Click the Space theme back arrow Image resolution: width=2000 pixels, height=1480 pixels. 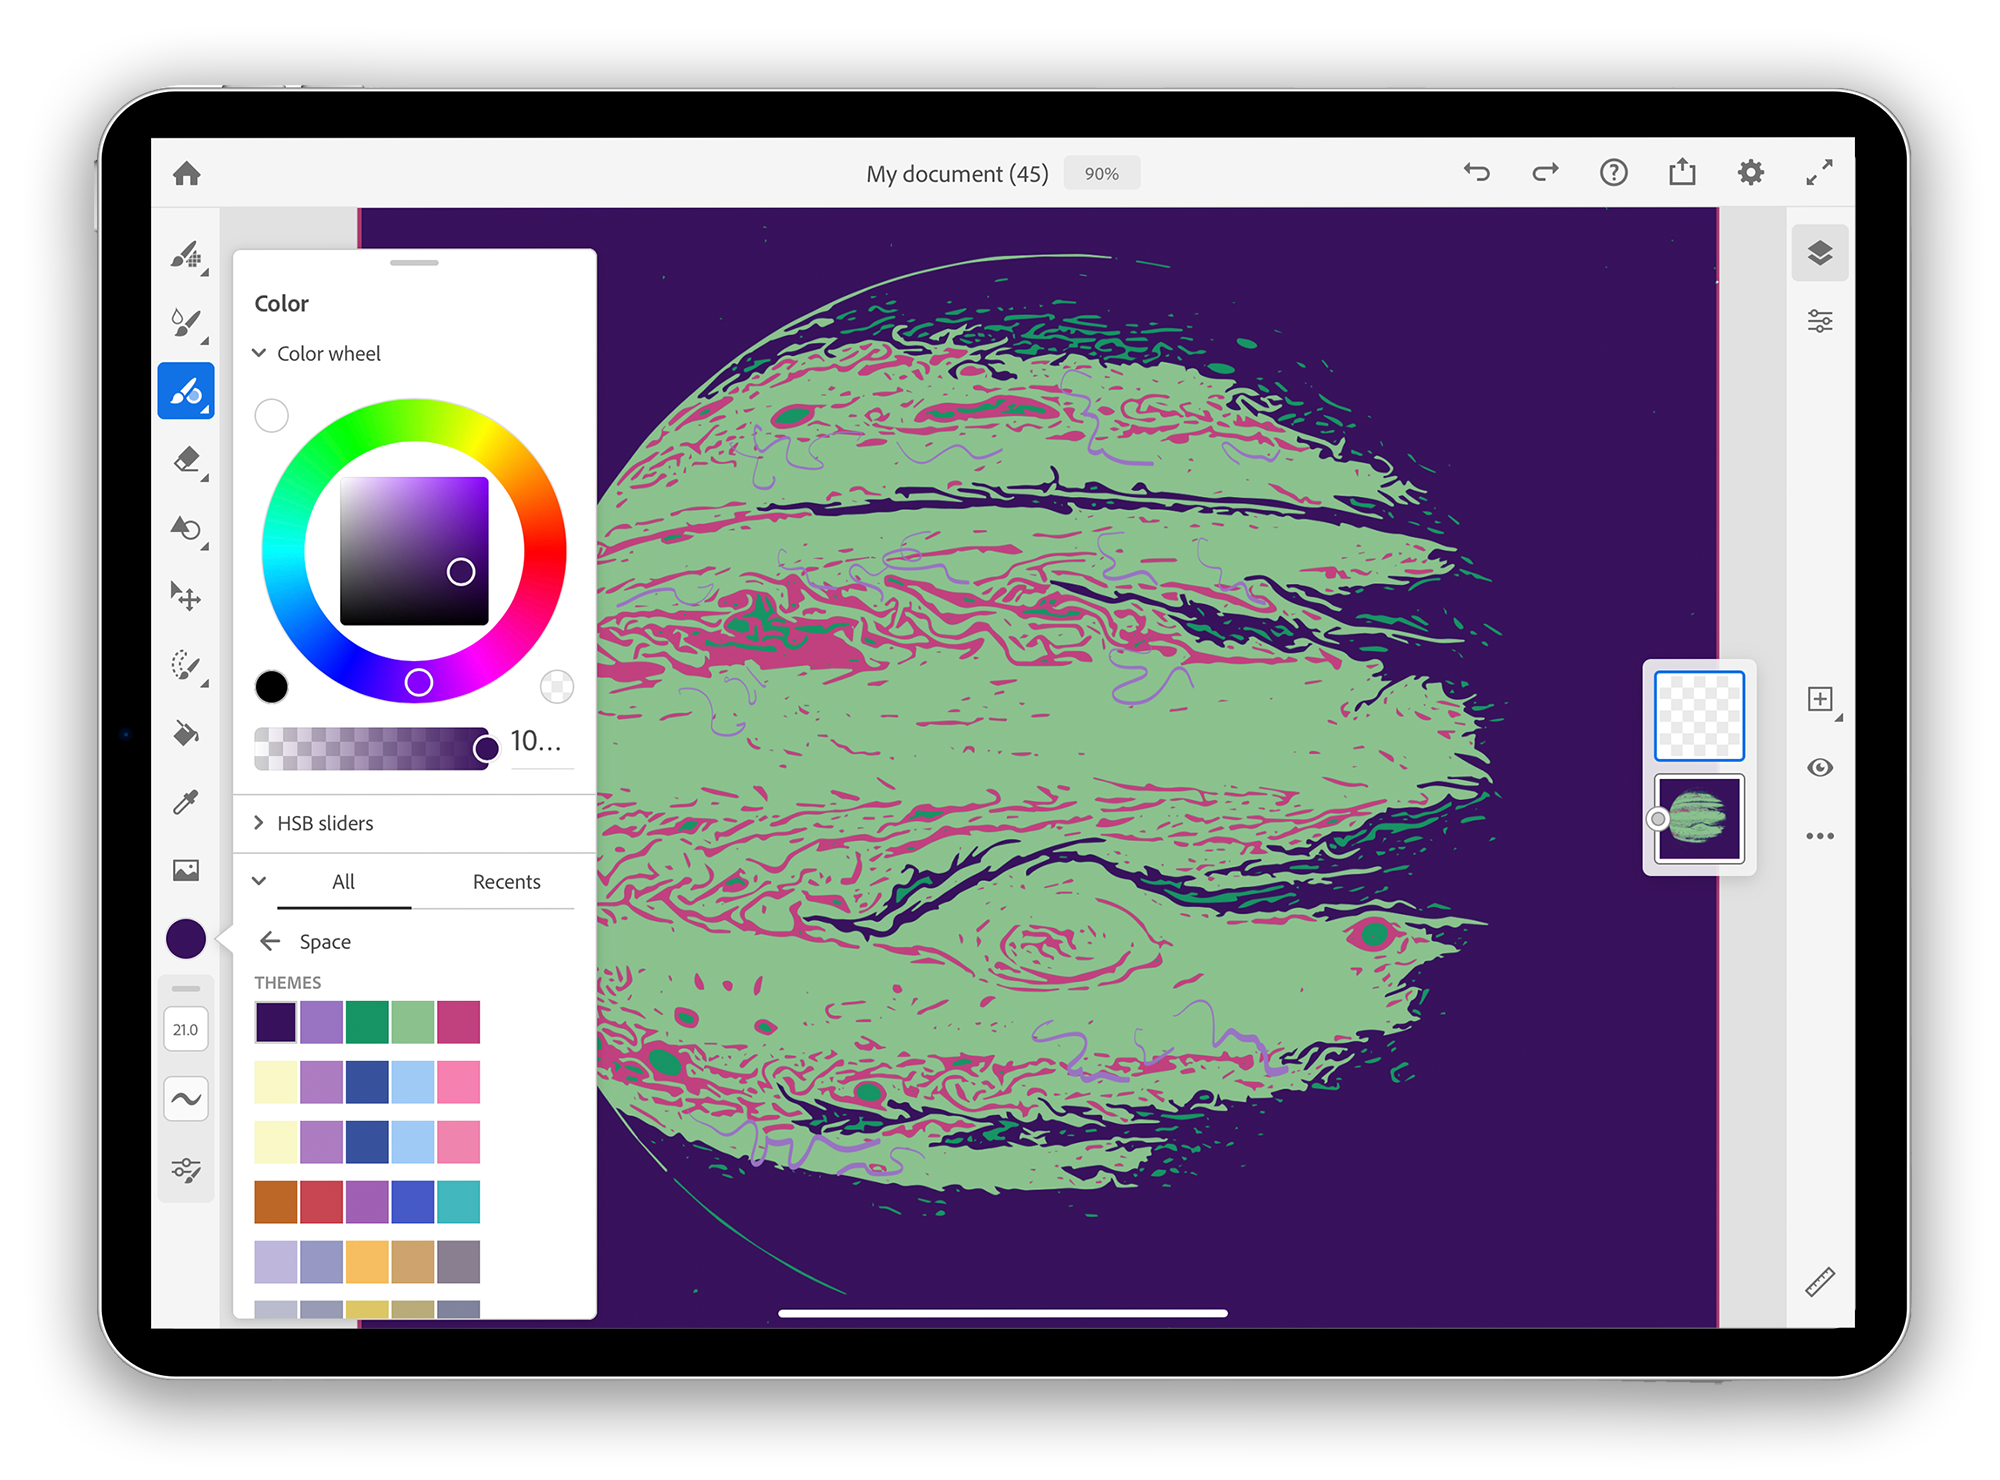(269, 942)
